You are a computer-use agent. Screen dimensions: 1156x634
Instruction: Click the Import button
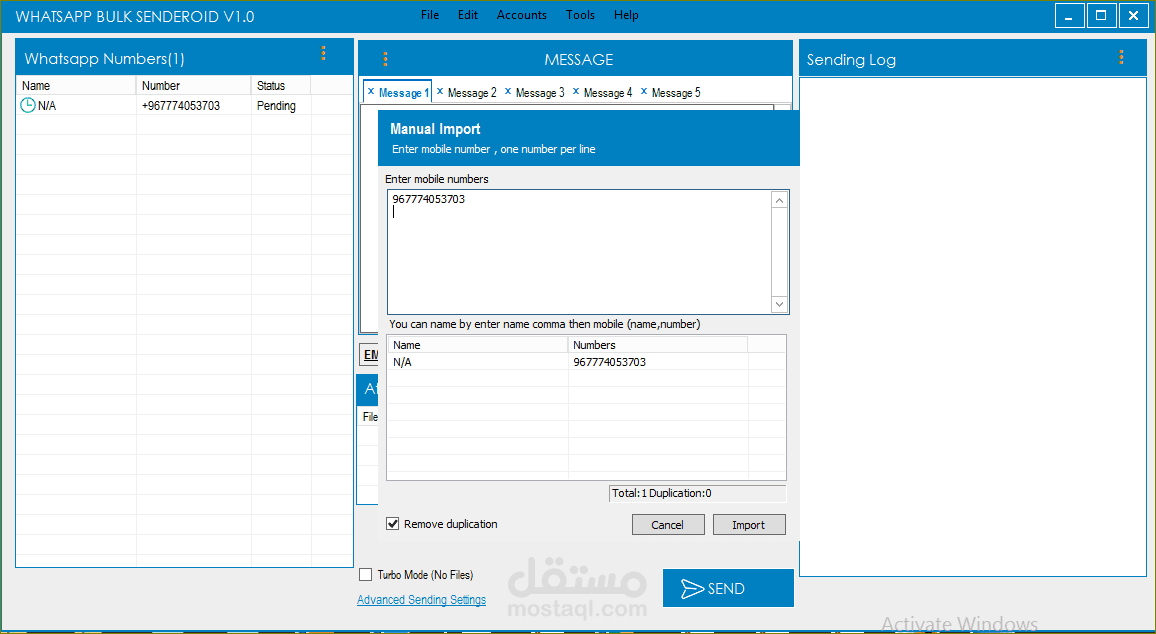(749, 525)
